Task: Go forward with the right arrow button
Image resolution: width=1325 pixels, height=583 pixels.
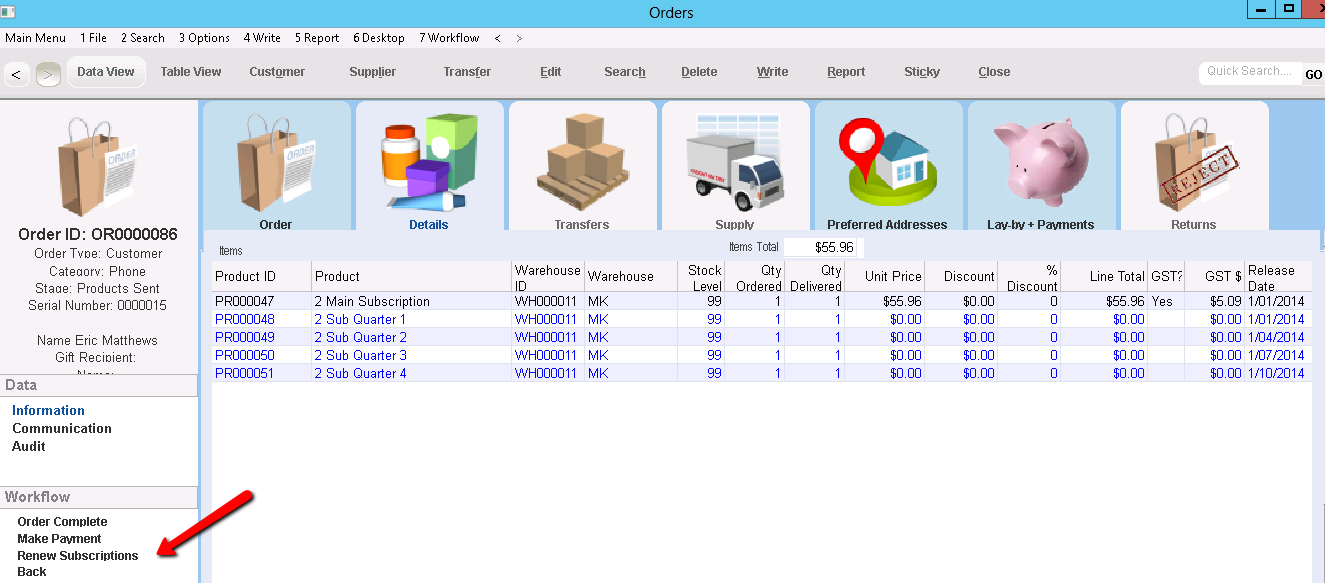Action: tap(48, 74)
